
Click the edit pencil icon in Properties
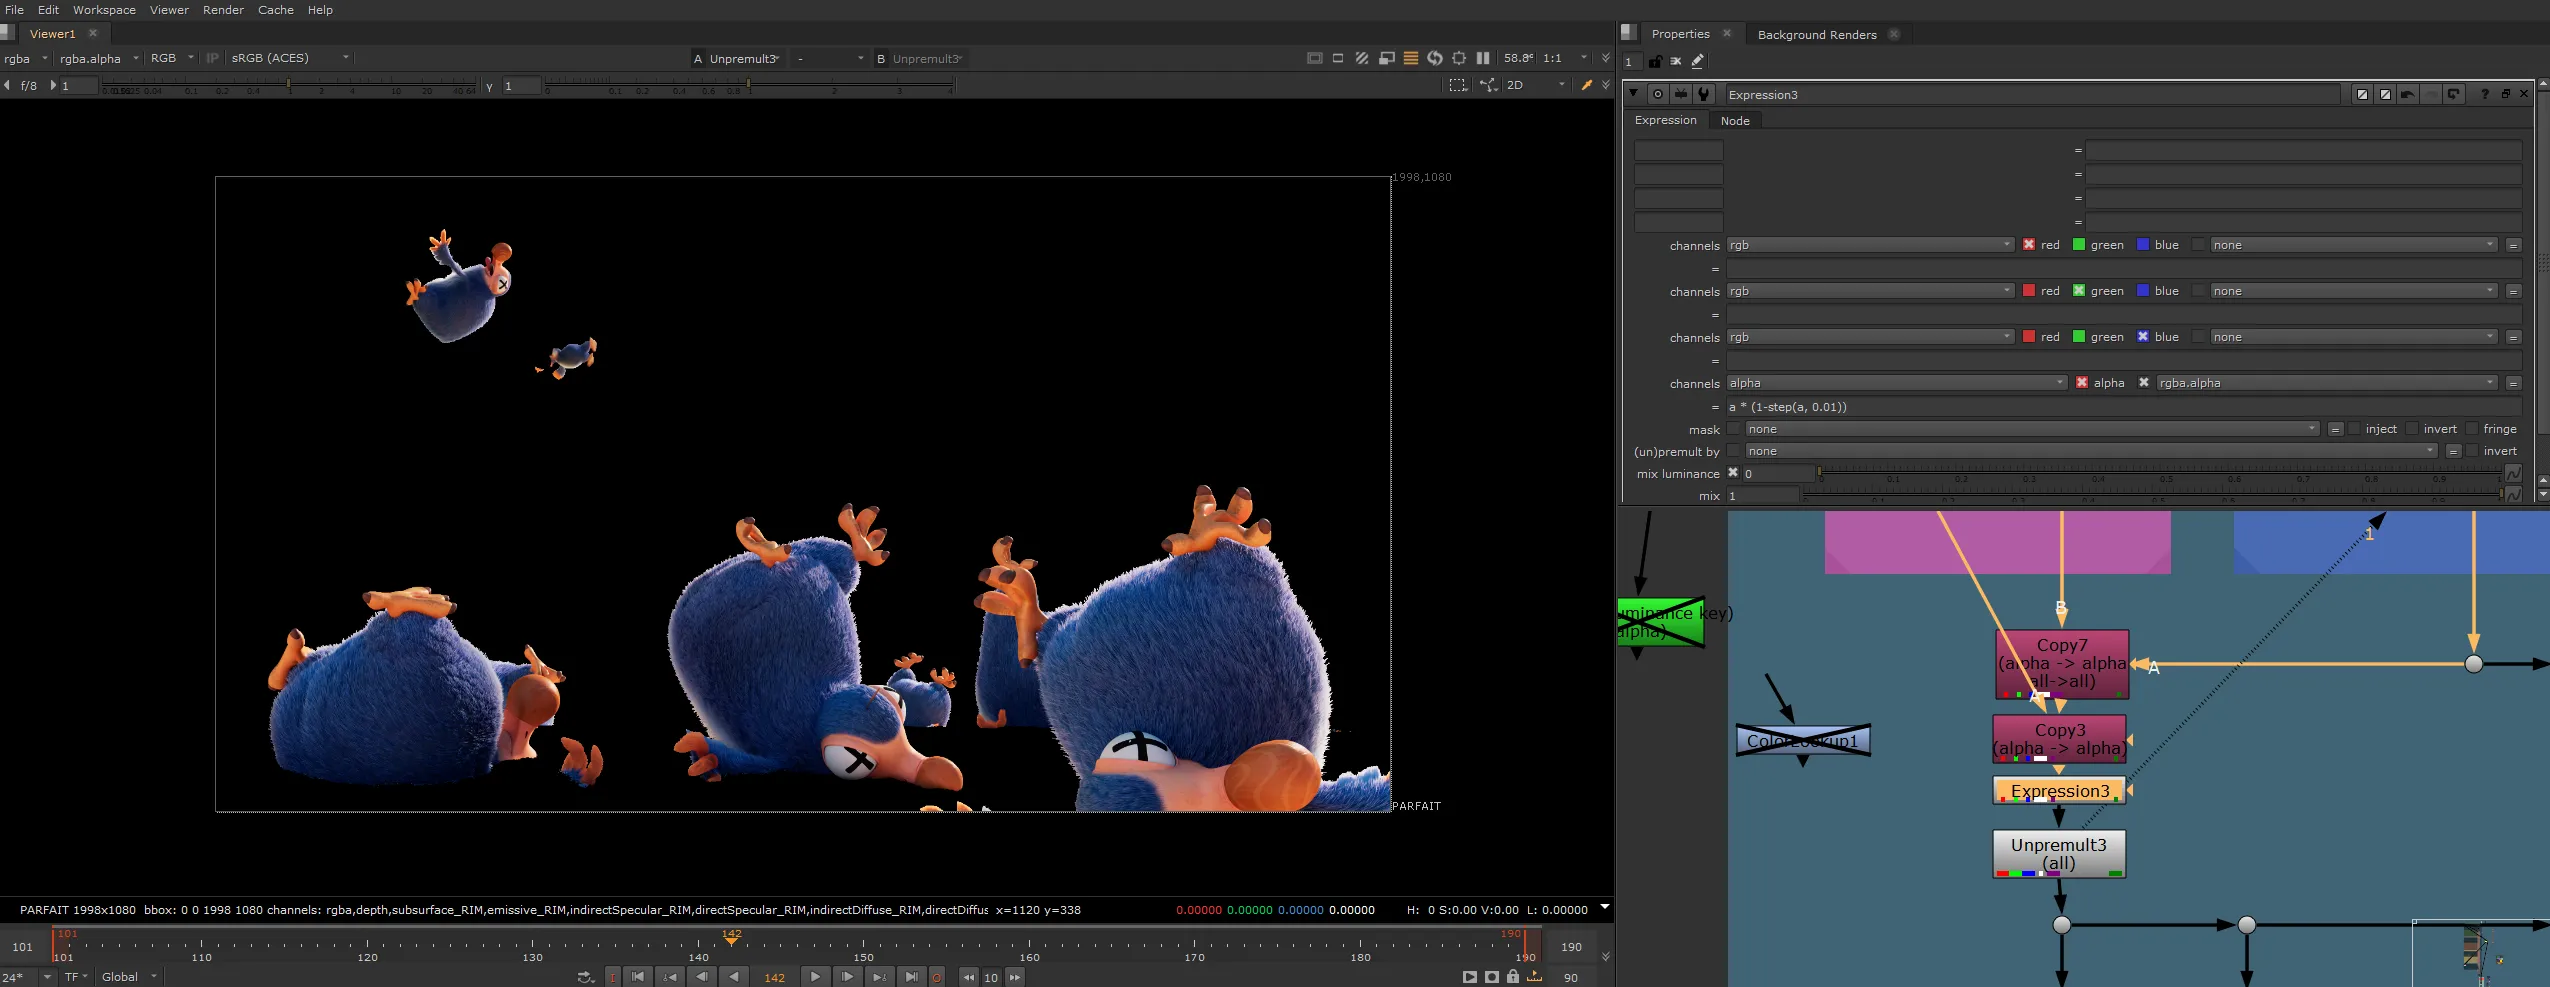(x=1697, y=61)
